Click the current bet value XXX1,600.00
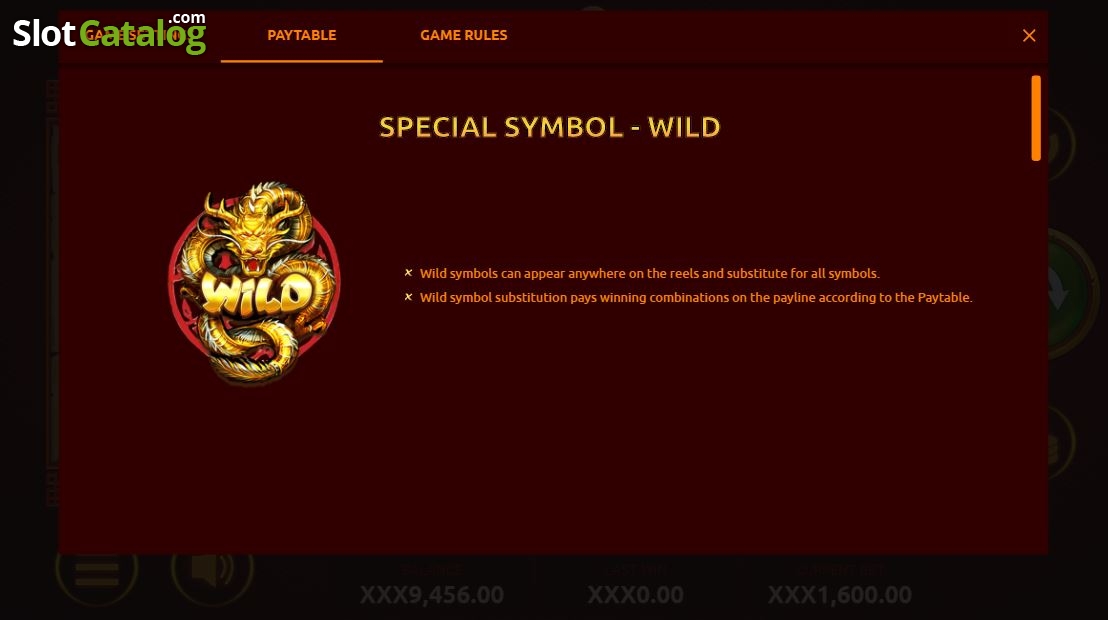 pyautogui.click(x=839, y=595)
